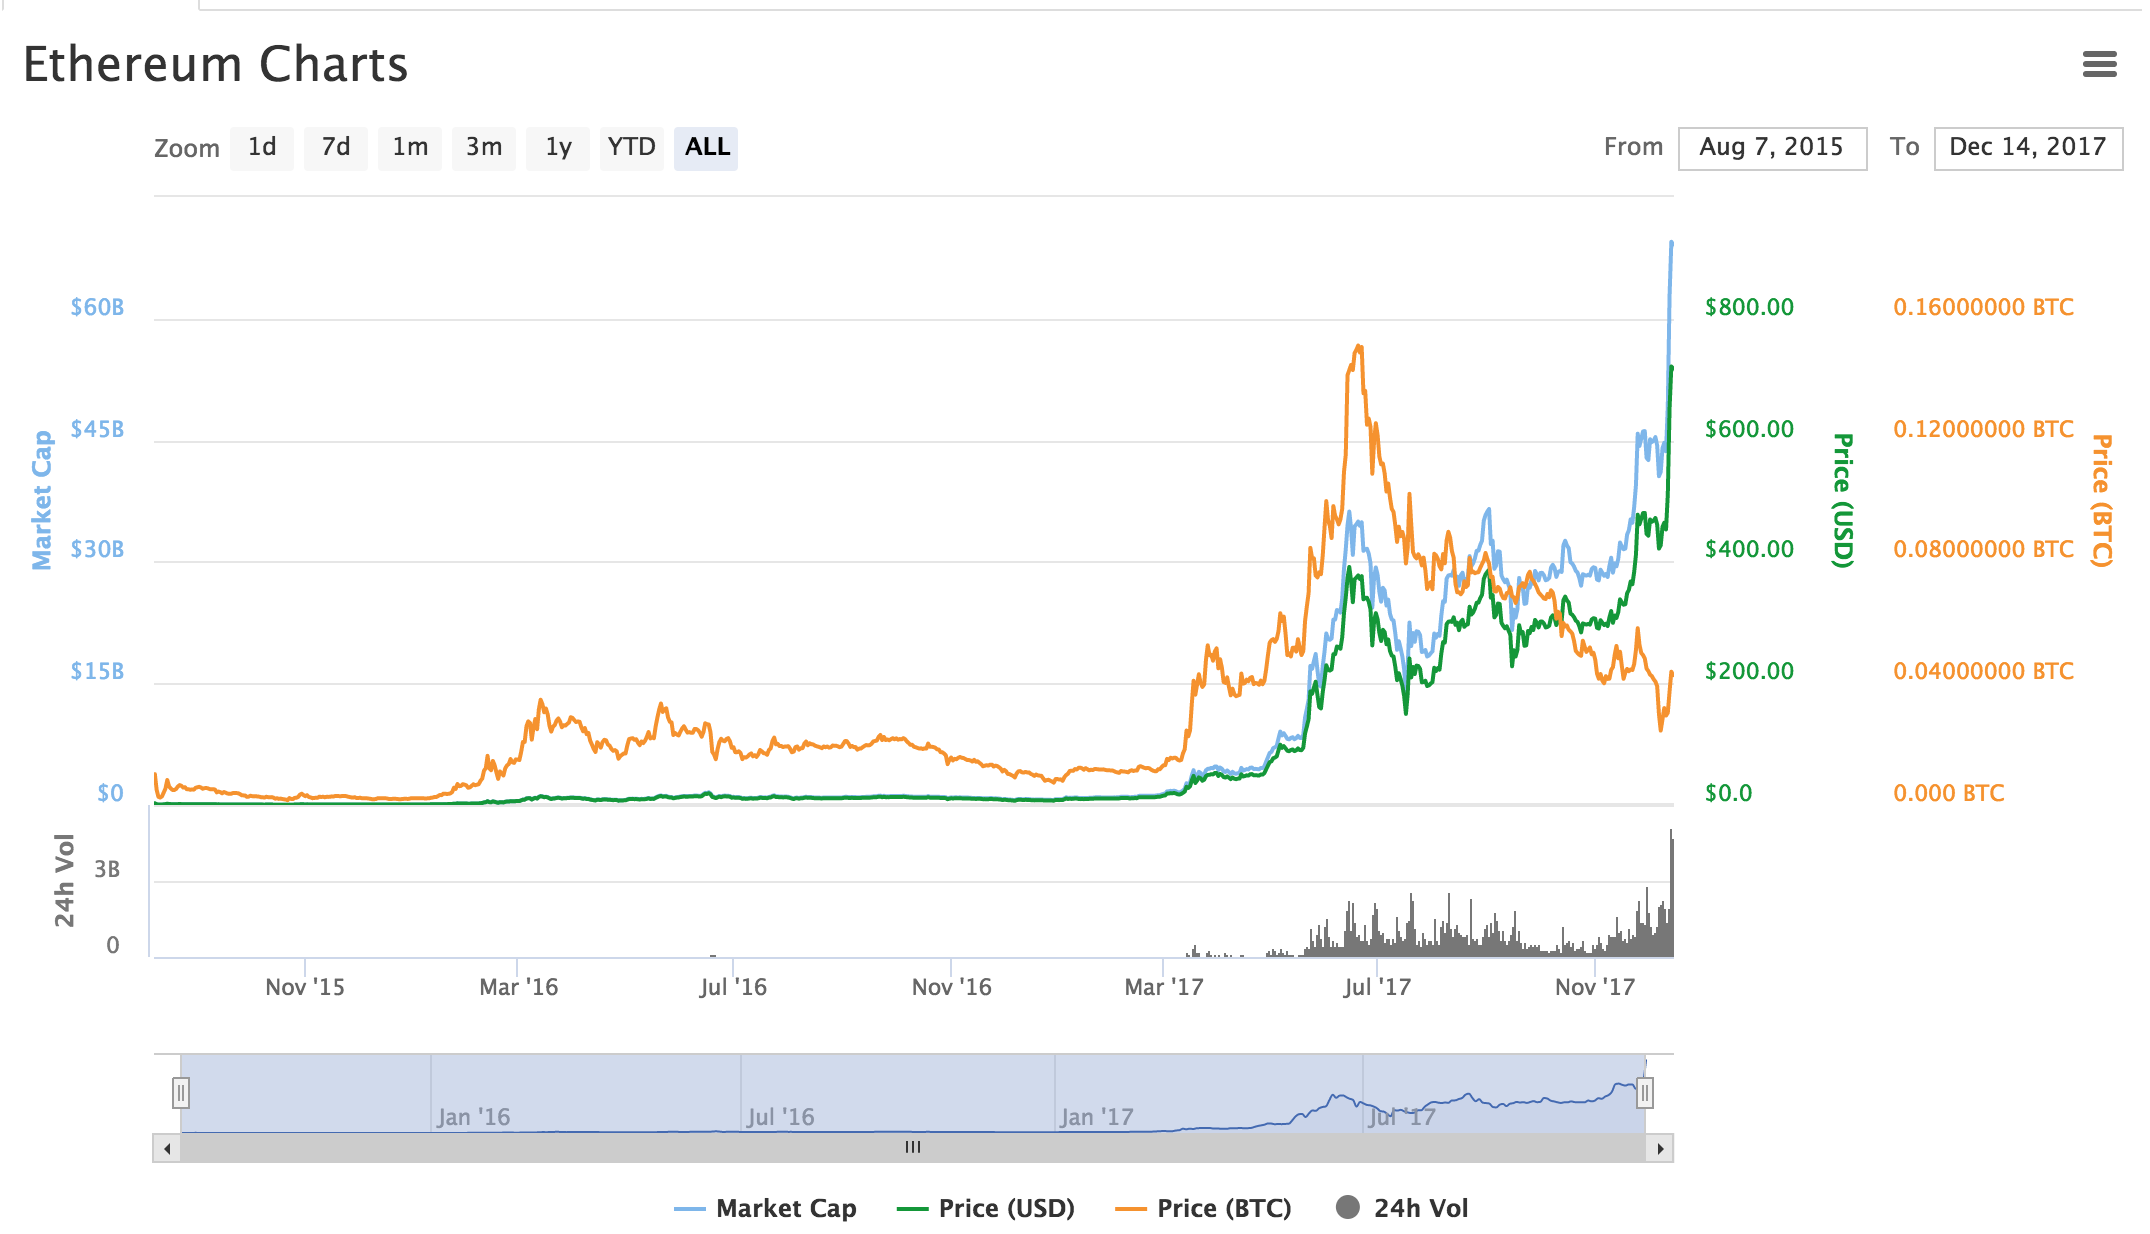Viewport: 2150px width, 1234px height.
Task: Click the $30B axis label
Action: (97, 549)
